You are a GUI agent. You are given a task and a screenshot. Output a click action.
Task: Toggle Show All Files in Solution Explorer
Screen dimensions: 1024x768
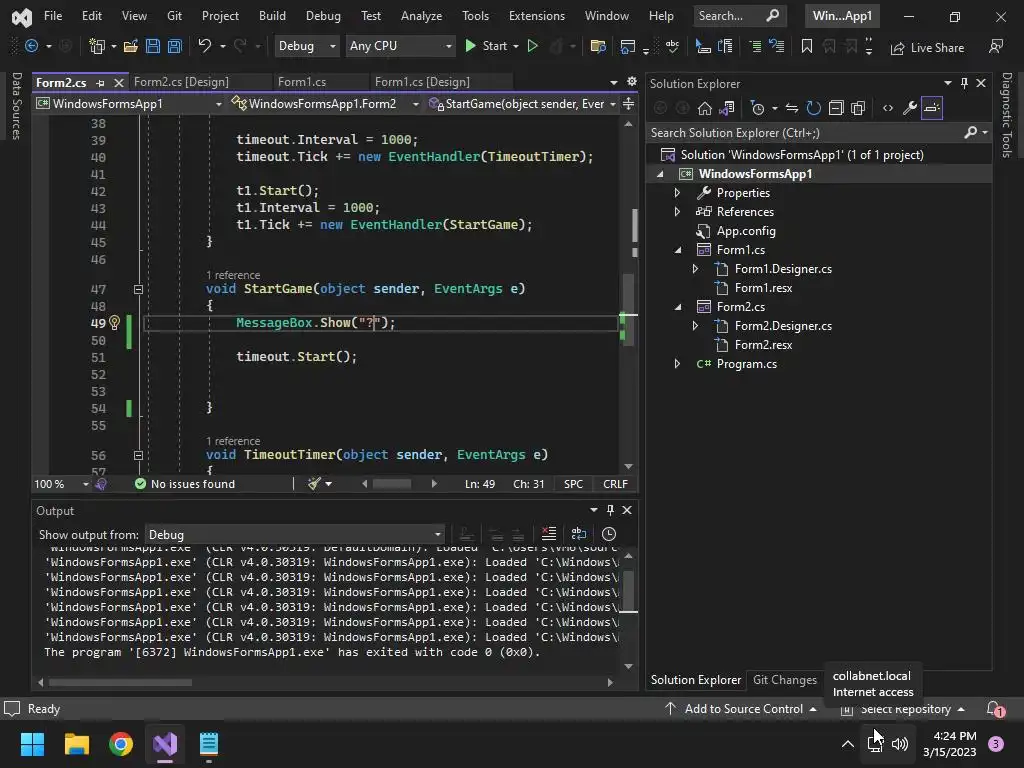[x=858, y=108]
